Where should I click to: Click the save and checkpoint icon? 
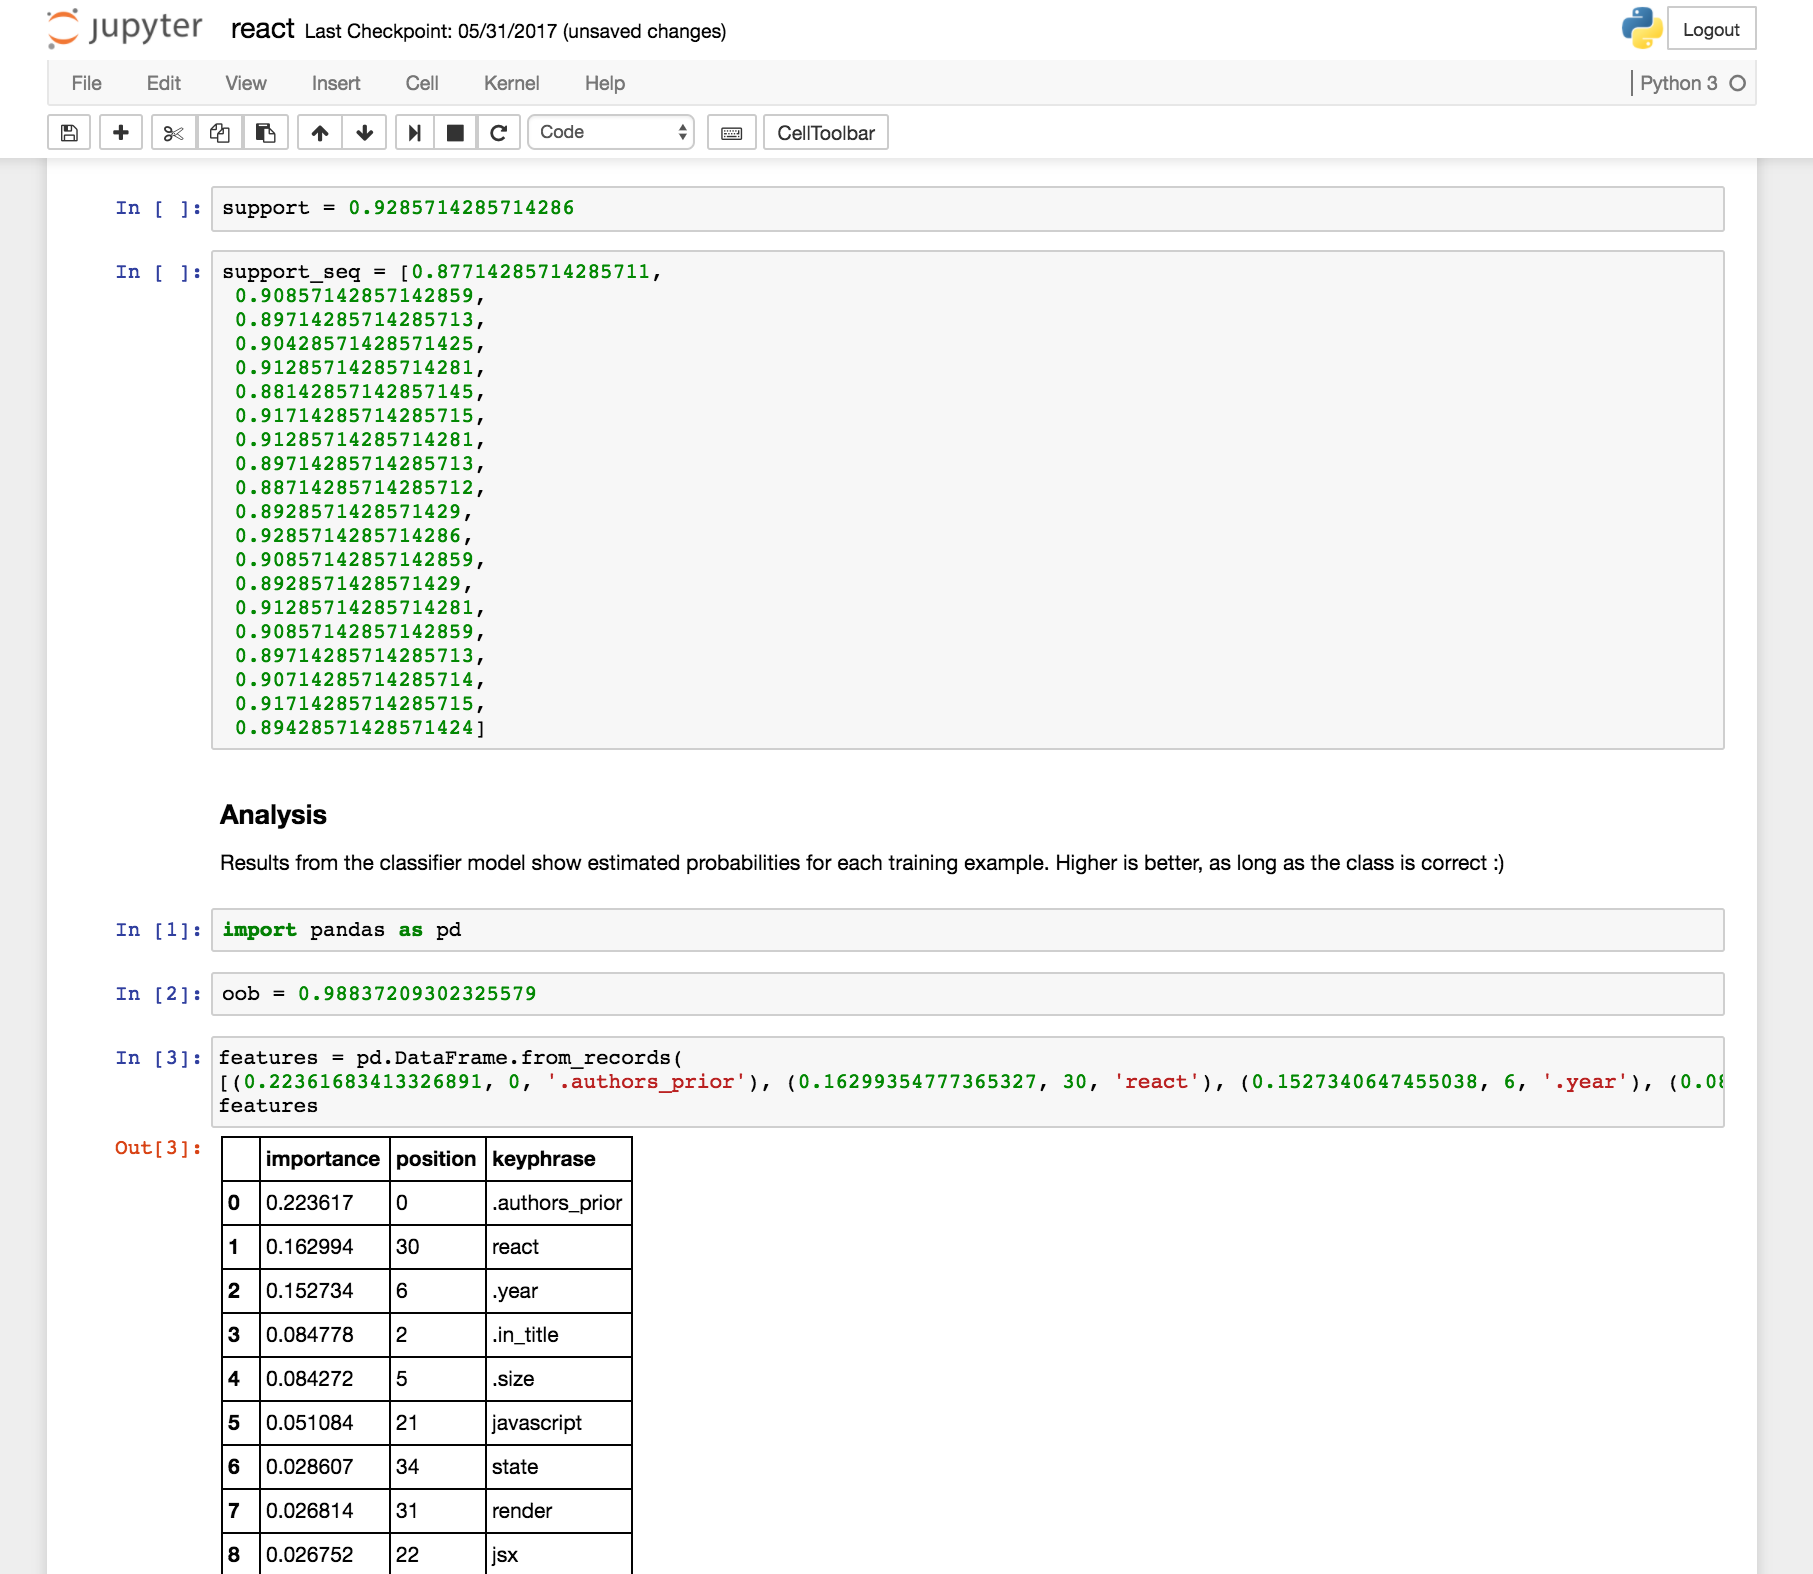tap(69, 133)
